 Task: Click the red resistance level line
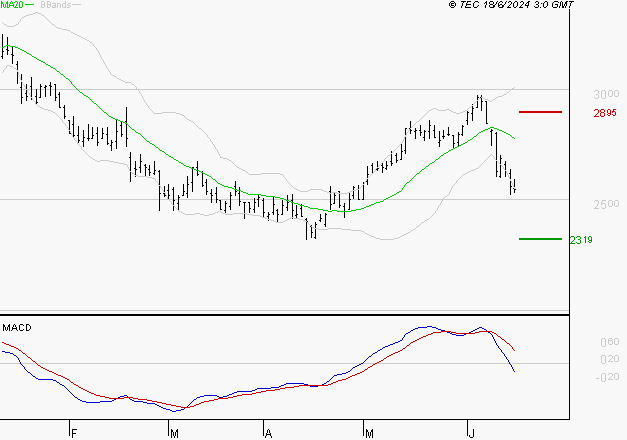pyautogui.click(x=540, y=112)
